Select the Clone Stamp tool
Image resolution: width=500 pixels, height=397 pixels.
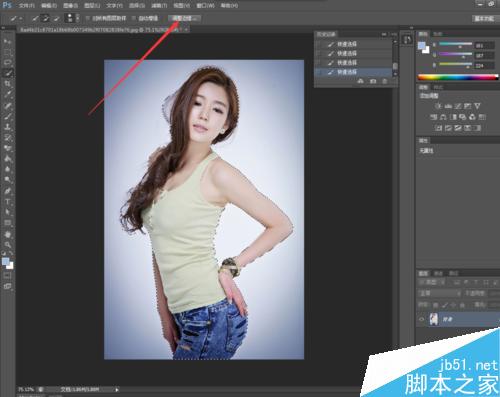[x=7, y=127]
